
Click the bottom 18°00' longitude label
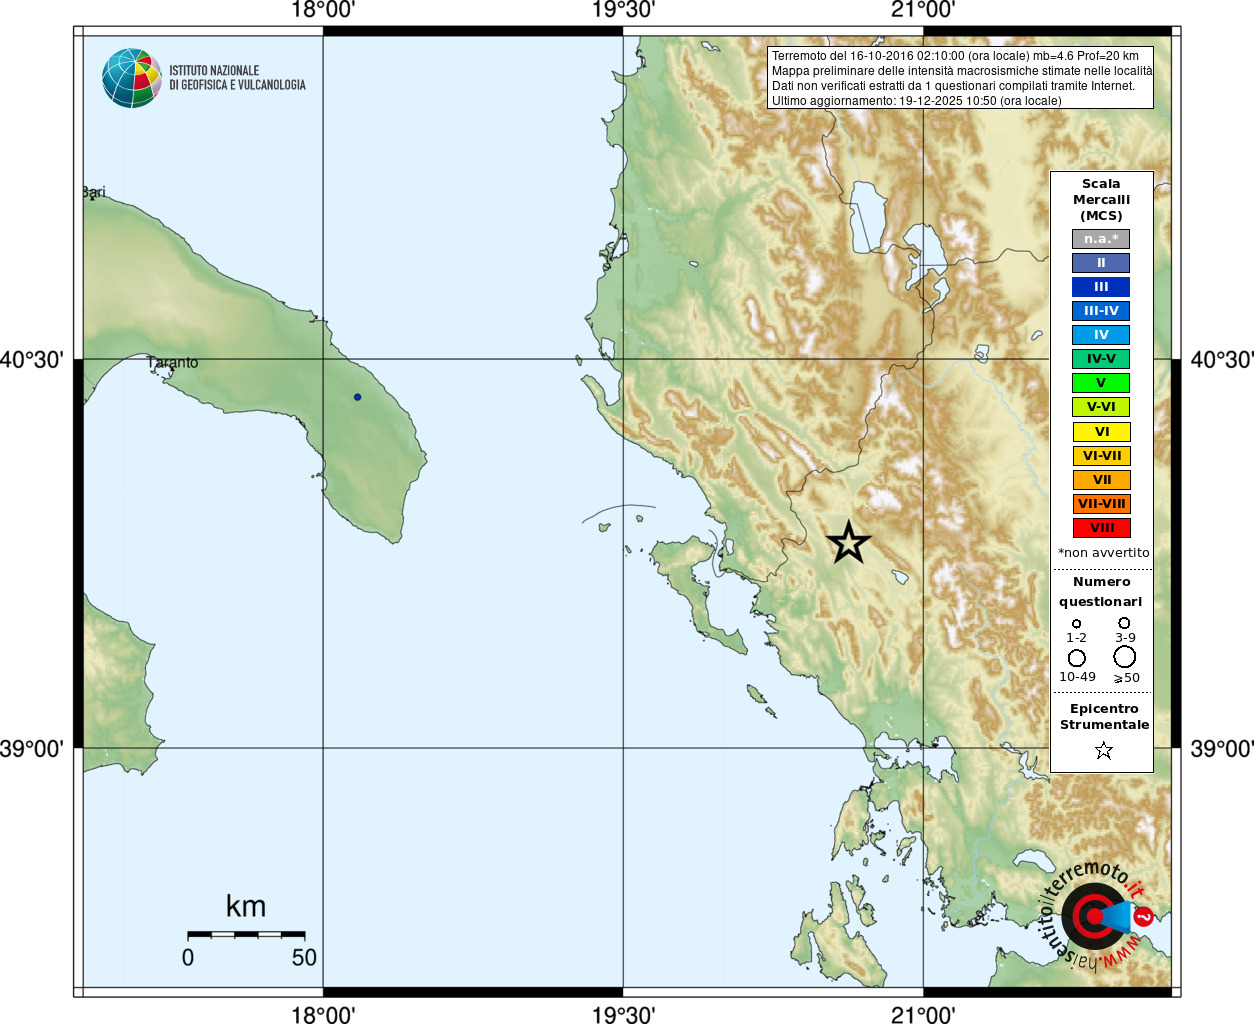coord(323,1014)
